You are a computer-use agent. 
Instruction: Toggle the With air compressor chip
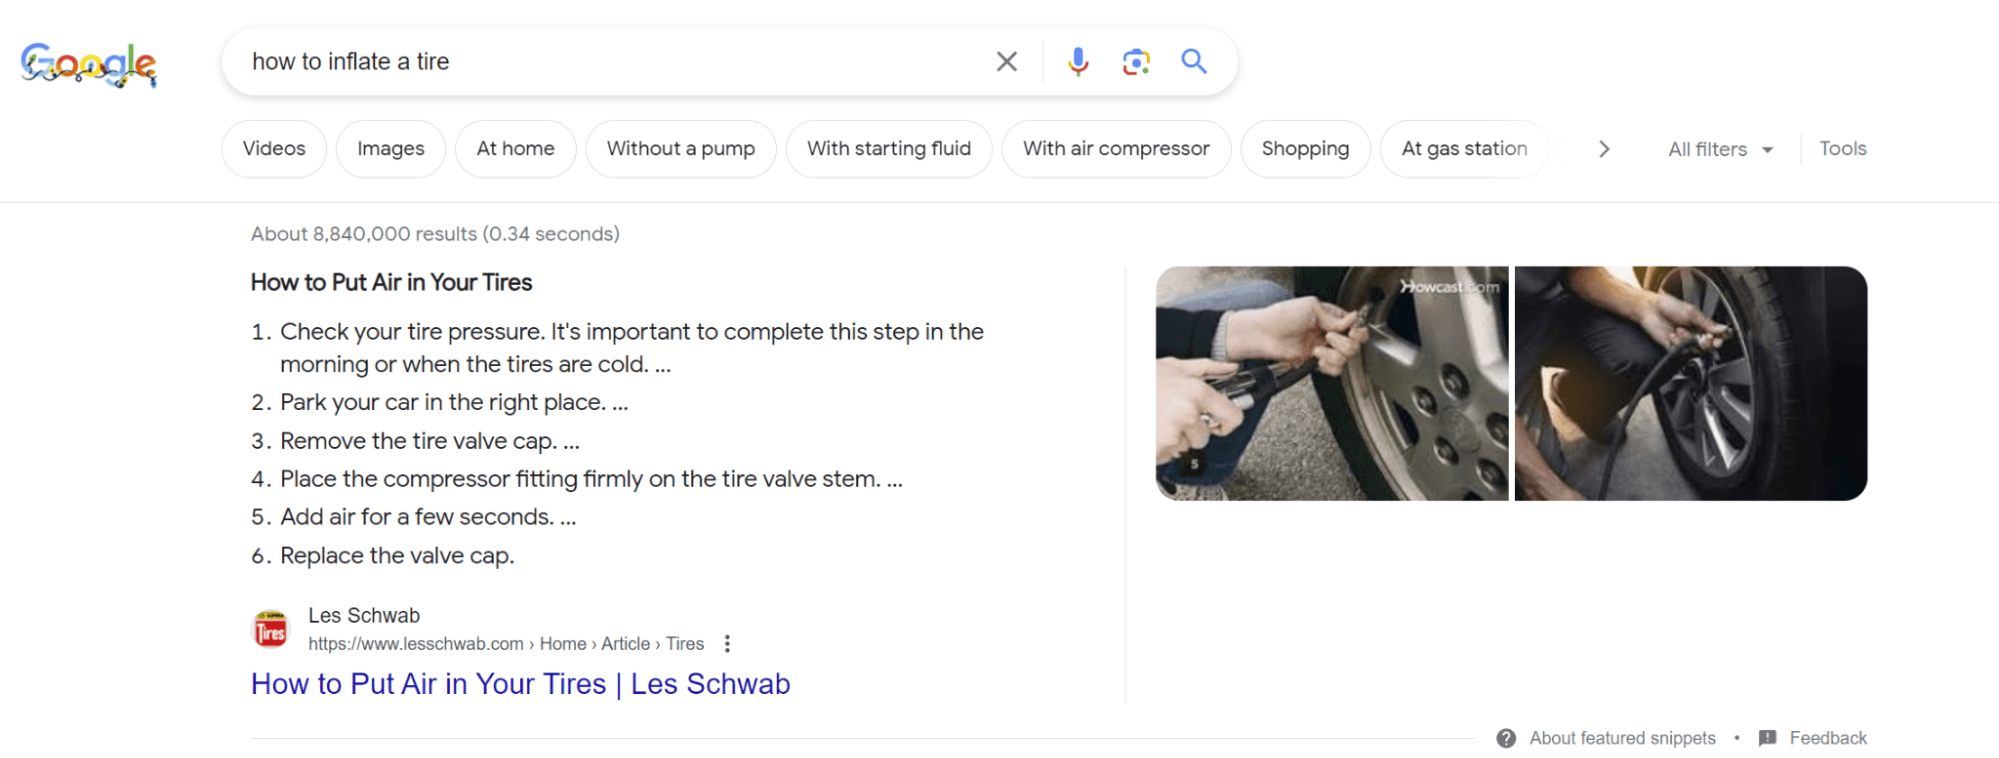[1116, 149]
